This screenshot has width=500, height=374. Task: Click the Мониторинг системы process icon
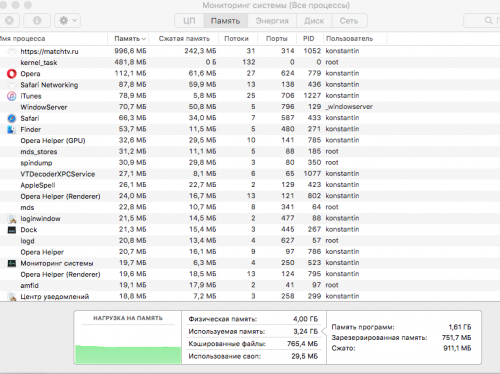[x=12, y=263]
